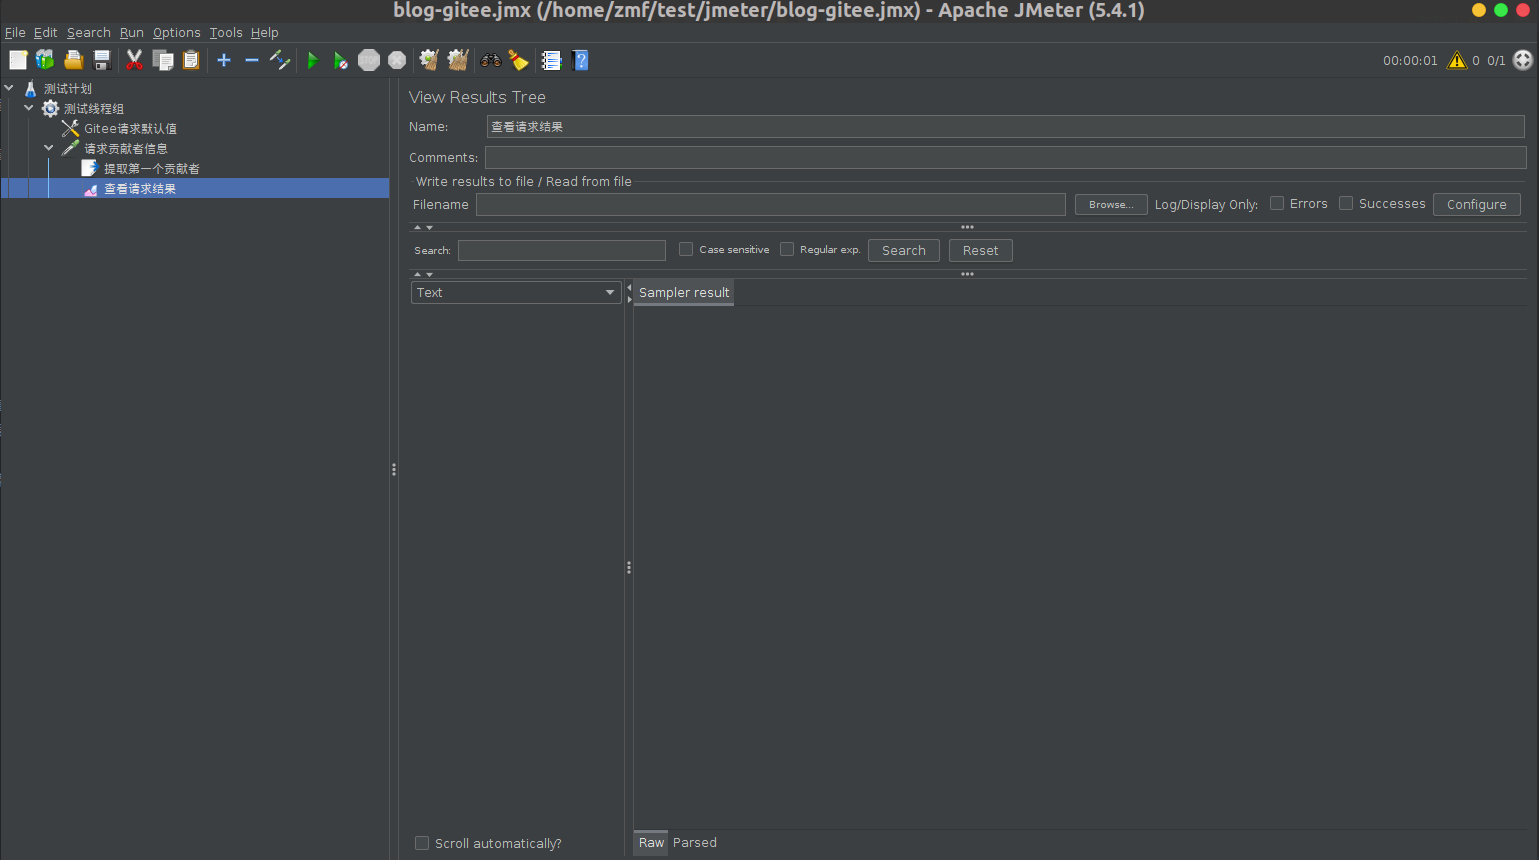This screenshot has width=1539, height=860.
Task: Click the Reset button
Action: coord(980,250)
